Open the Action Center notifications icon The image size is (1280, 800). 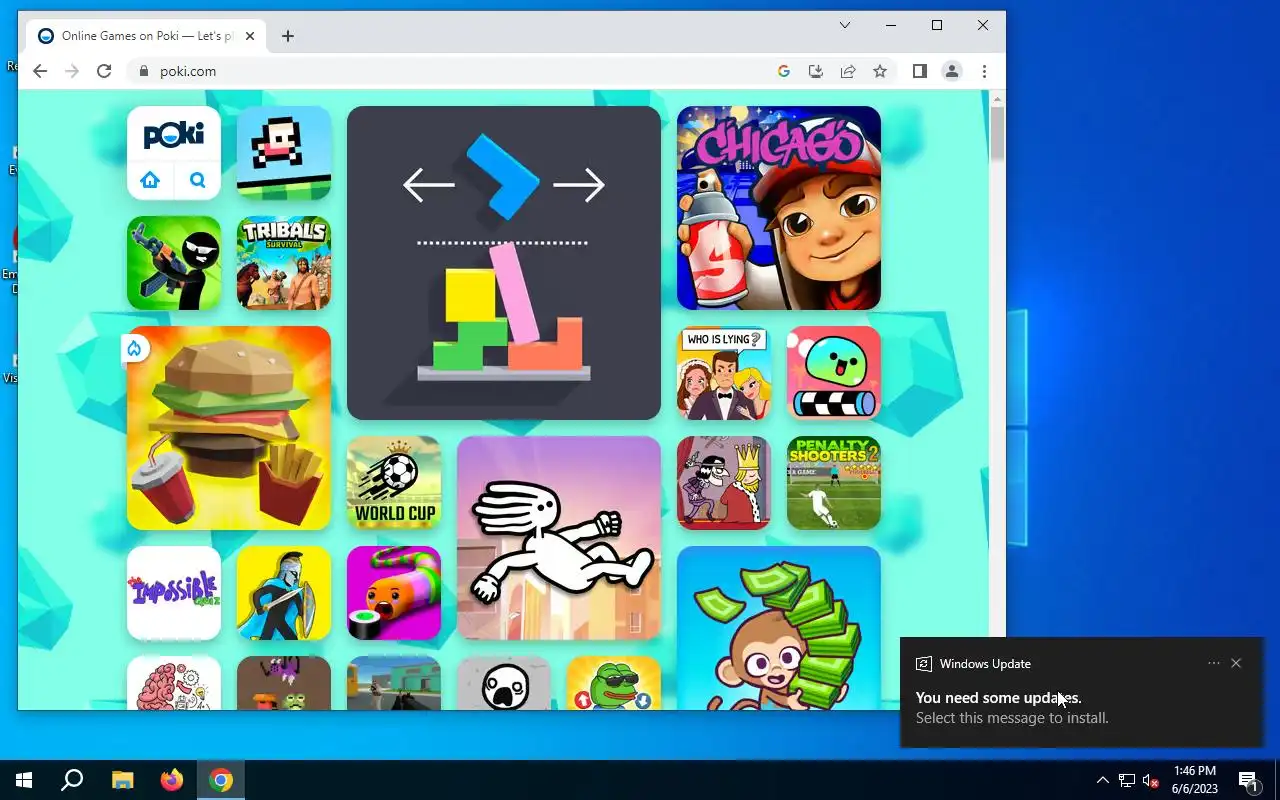[1248, 780]
